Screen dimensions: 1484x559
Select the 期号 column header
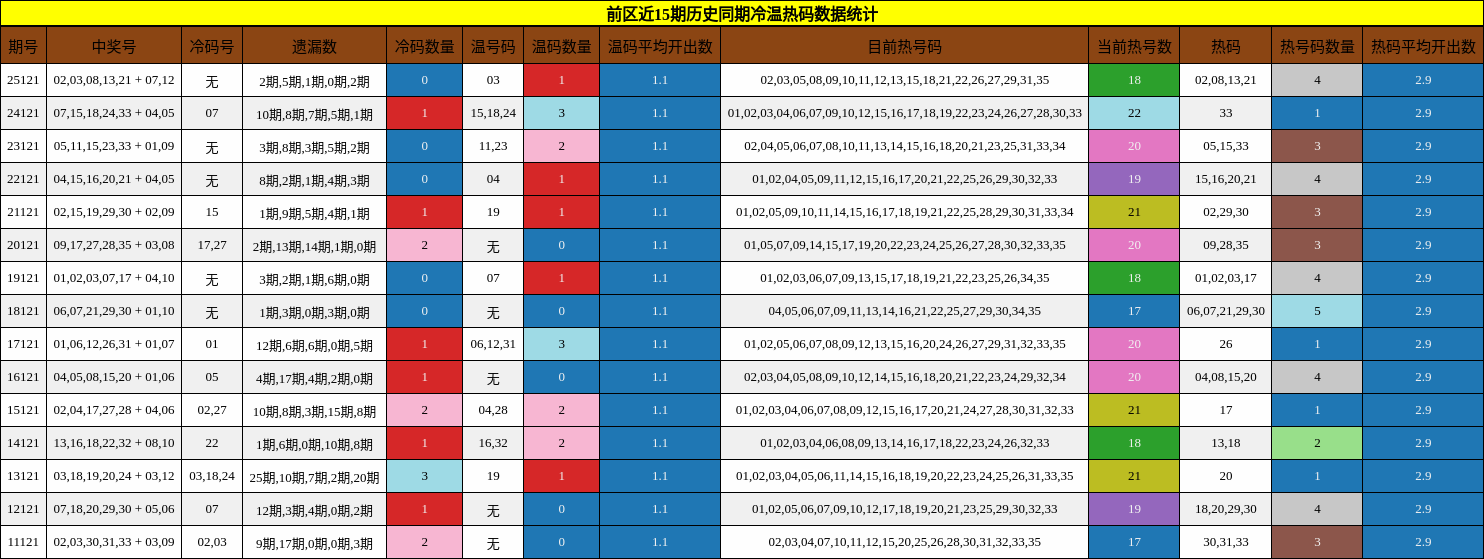click(x=23, y=46)
